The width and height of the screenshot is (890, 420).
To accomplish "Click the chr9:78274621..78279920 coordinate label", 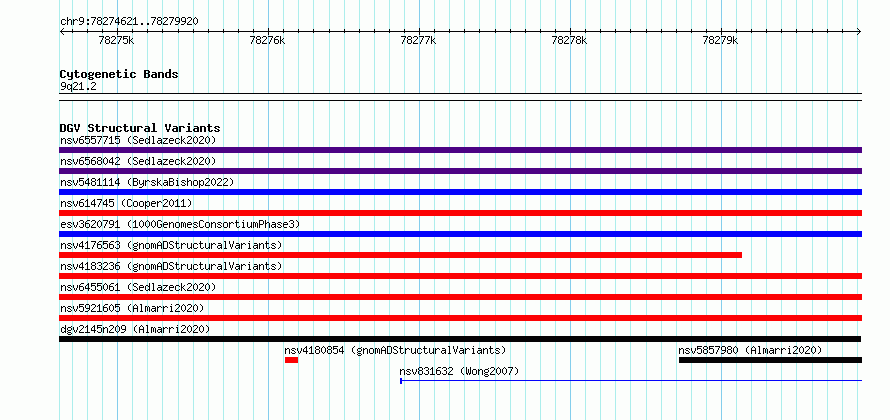I will tap(129, 22).
